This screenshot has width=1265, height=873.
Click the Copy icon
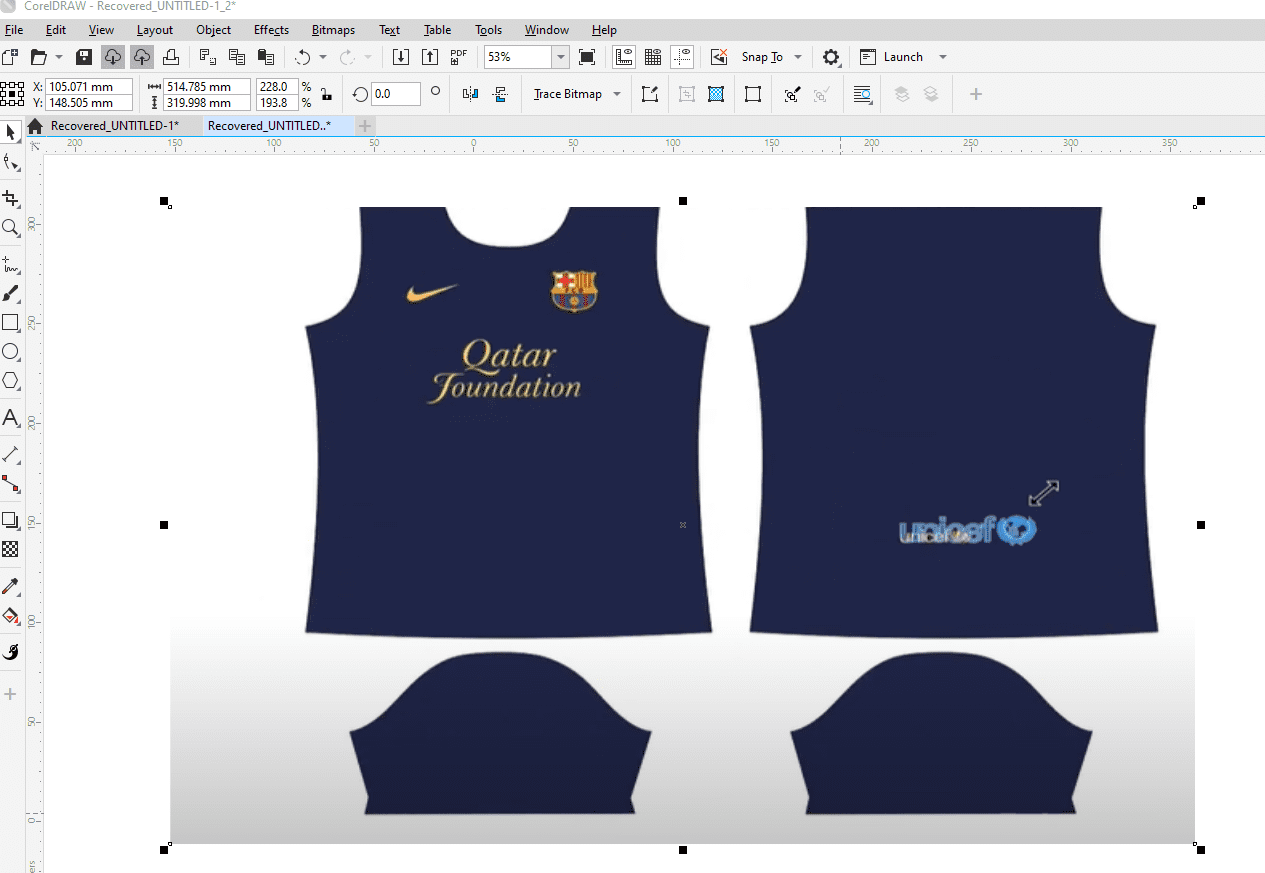pos(237,57)
